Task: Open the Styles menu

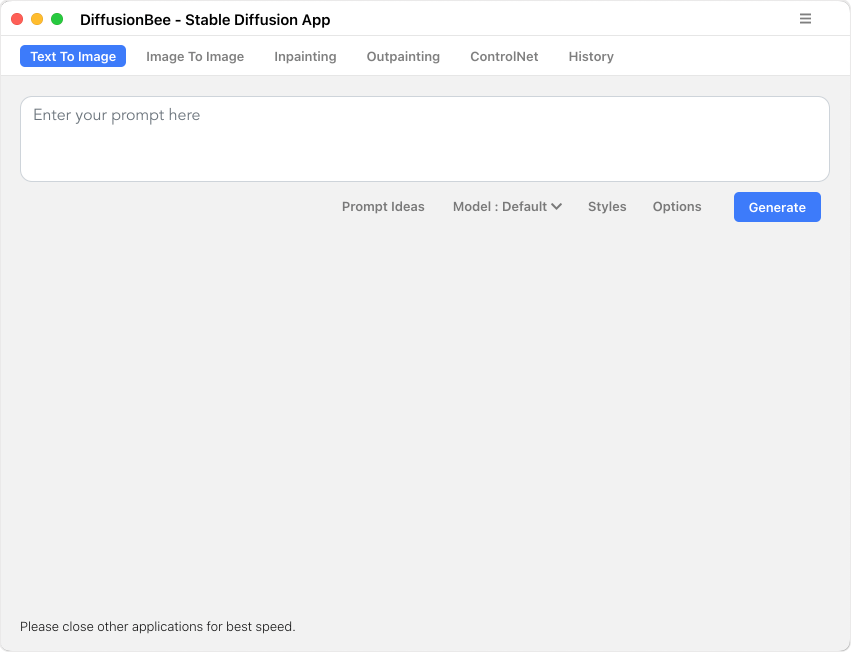Action: (x=607, y=207)
